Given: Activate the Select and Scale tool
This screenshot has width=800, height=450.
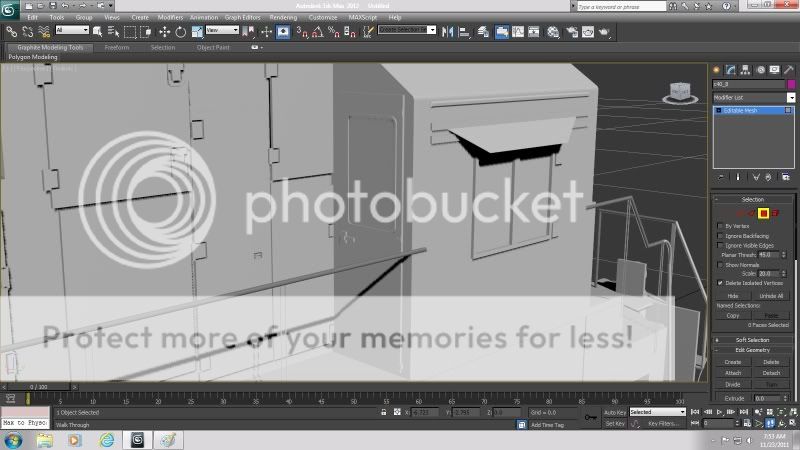Looking at the screenshot, I should (197, 32).
